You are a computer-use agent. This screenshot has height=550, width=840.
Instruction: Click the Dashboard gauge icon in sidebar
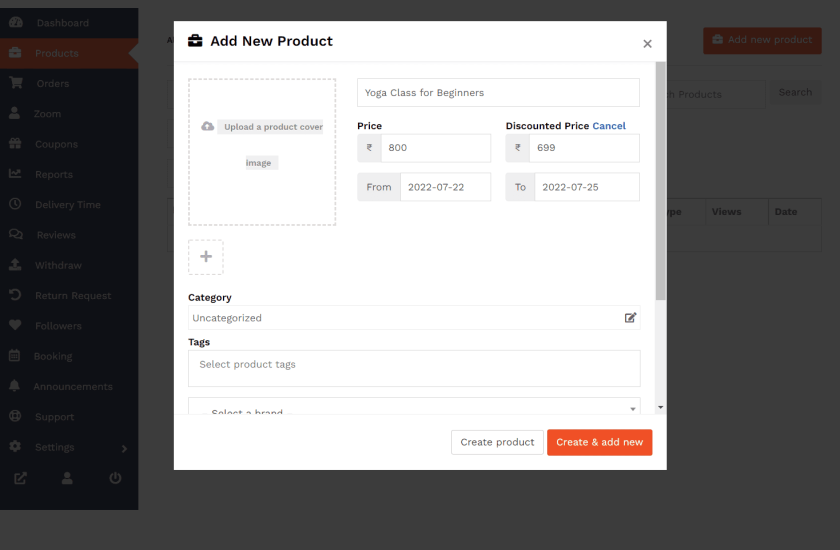pyautogui.click(x=16, y=22)
